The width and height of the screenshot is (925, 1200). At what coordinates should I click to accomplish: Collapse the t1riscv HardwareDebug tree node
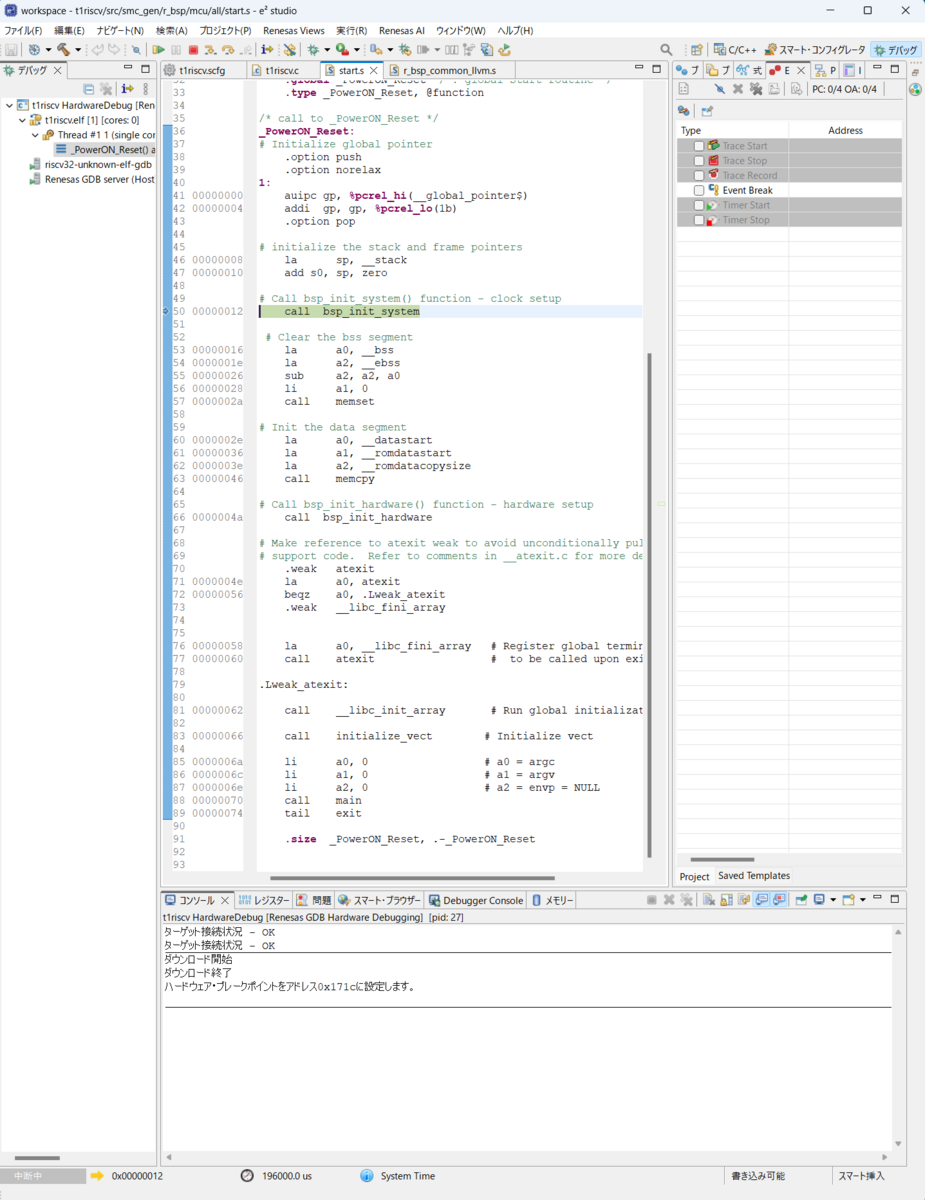8,105
